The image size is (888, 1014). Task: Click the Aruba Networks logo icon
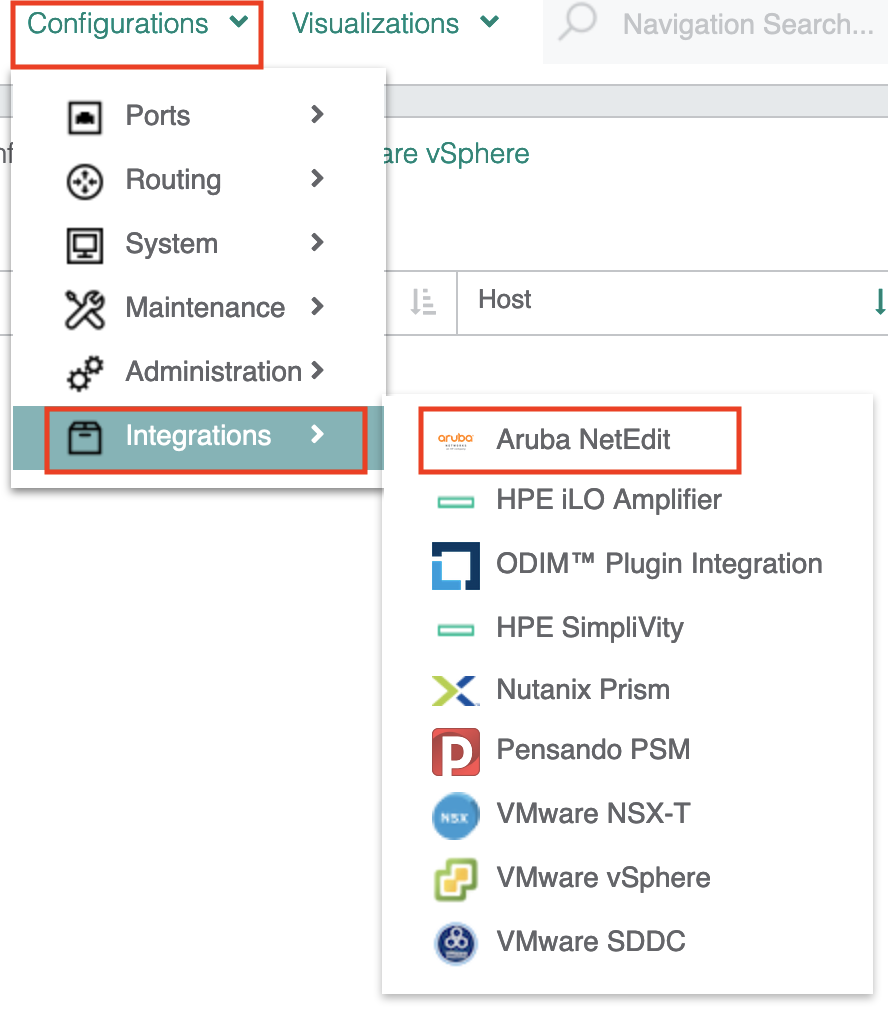453,437
